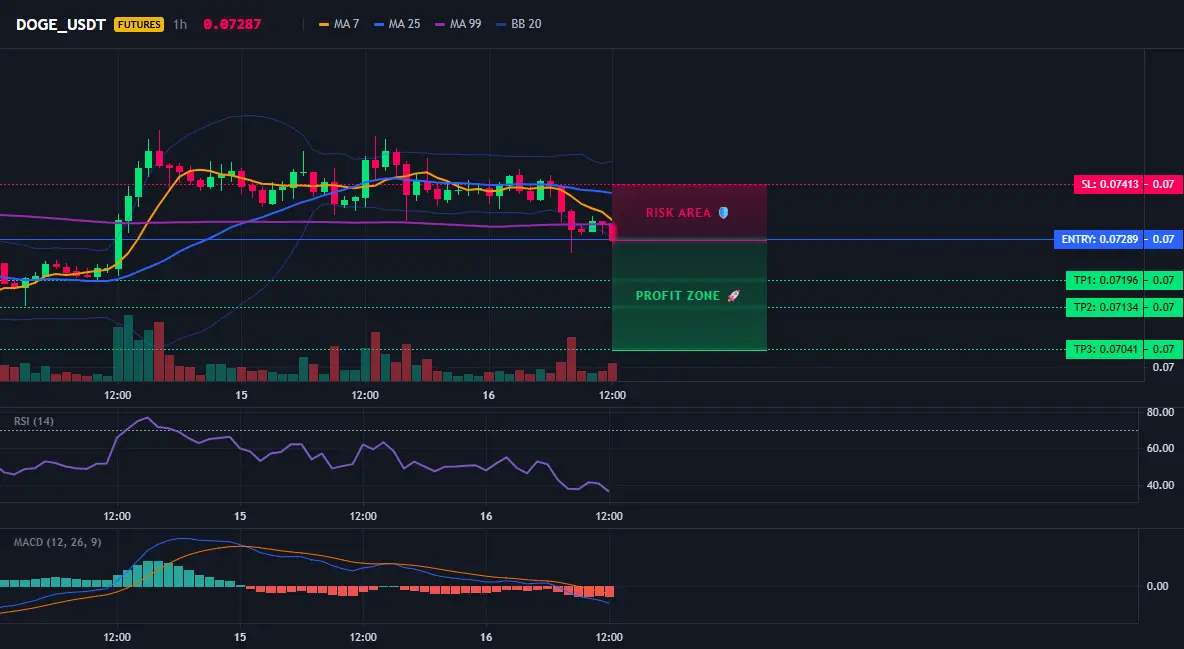
Task: Click the 16 date marker under price chart
Action: pos(489,395)
